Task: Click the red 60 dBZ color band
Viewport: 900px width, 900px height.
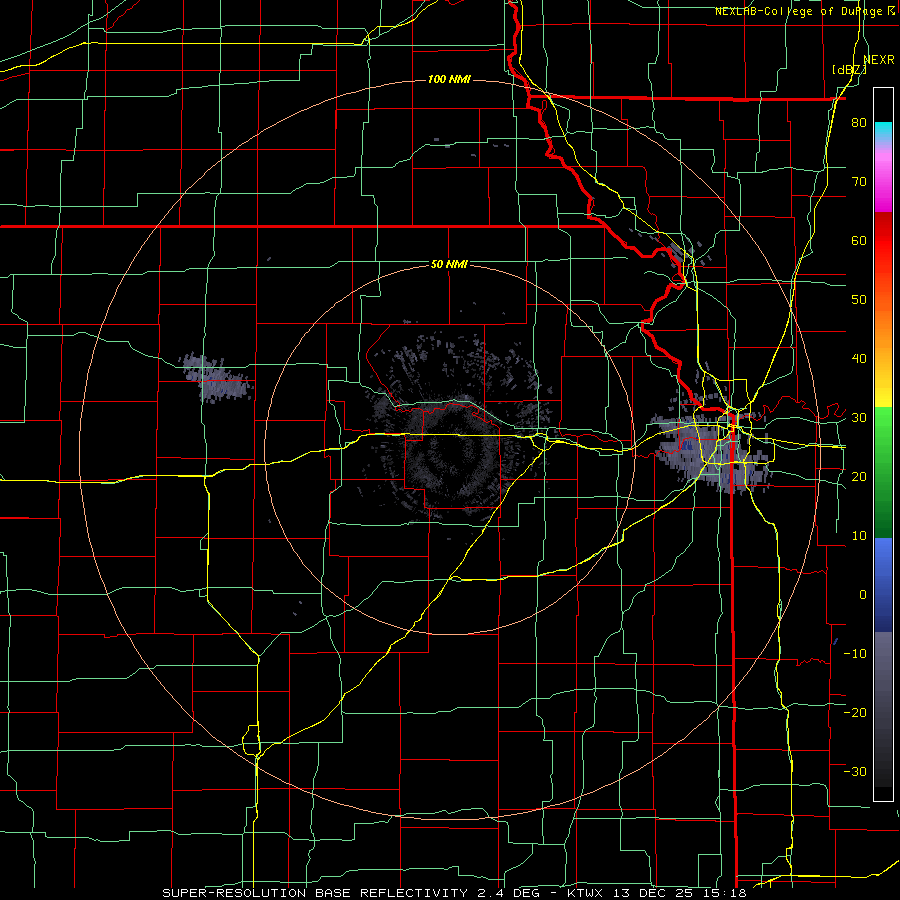Action: click(883, 241)
